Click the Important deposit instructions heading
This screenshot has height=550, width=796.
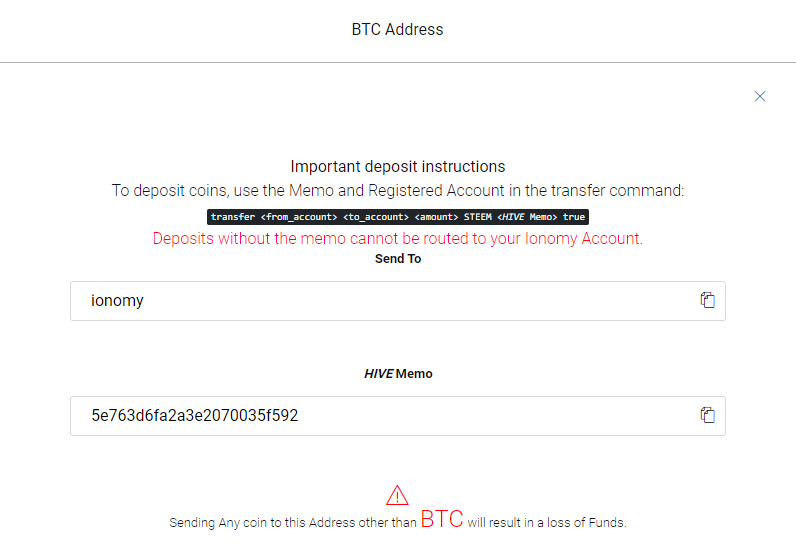398,167
